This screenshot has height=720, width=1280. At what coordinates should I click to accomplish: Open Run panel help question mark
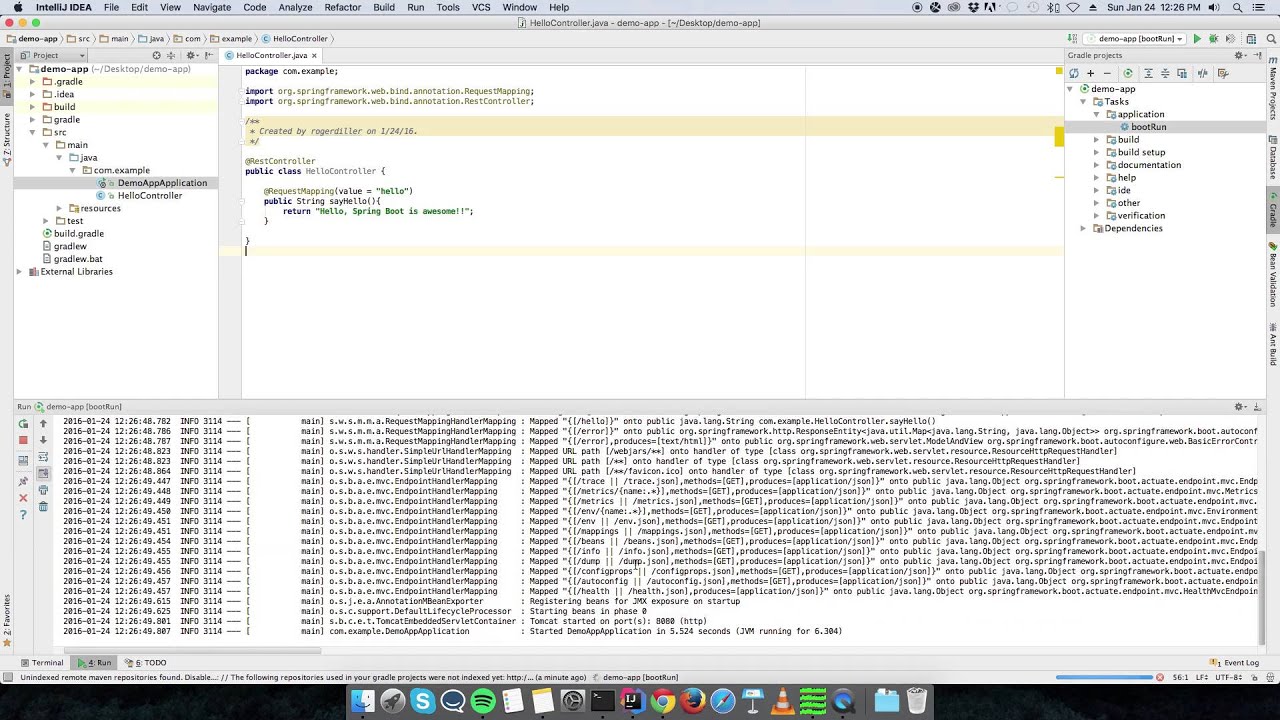pos(23,515)
